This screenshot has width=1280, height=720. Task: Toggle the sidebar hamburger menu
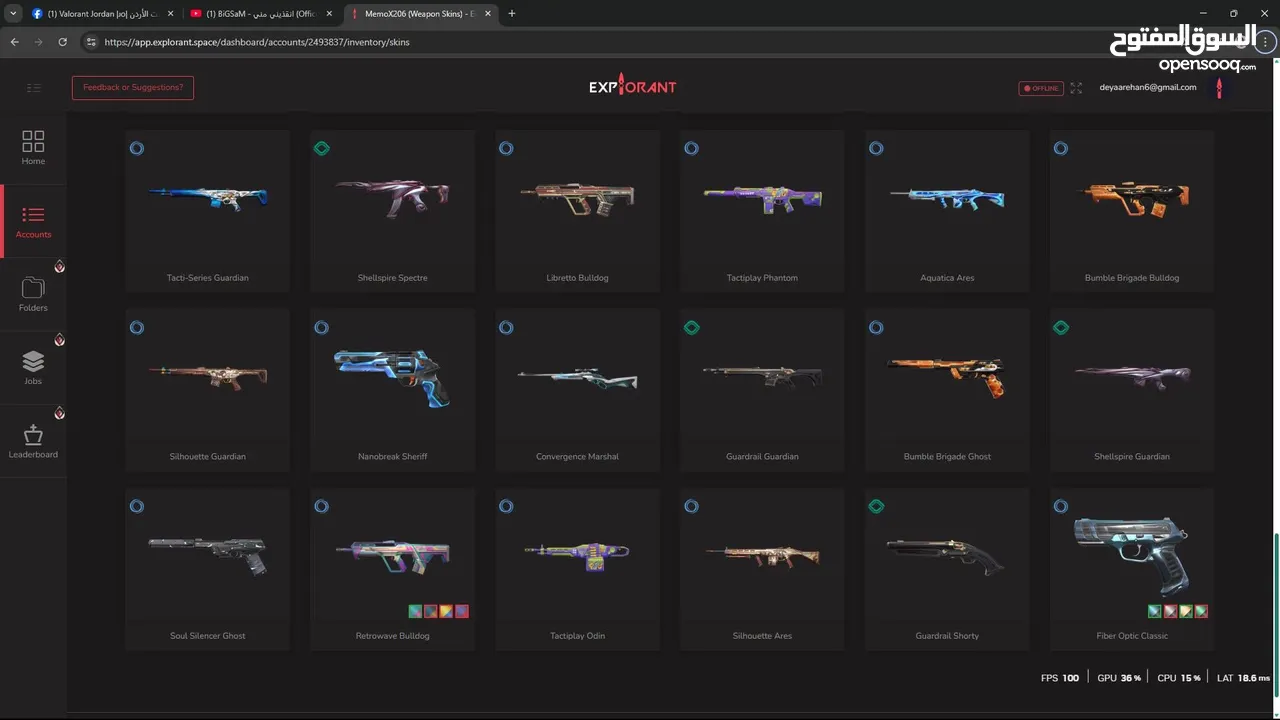(x=34, y=88)
